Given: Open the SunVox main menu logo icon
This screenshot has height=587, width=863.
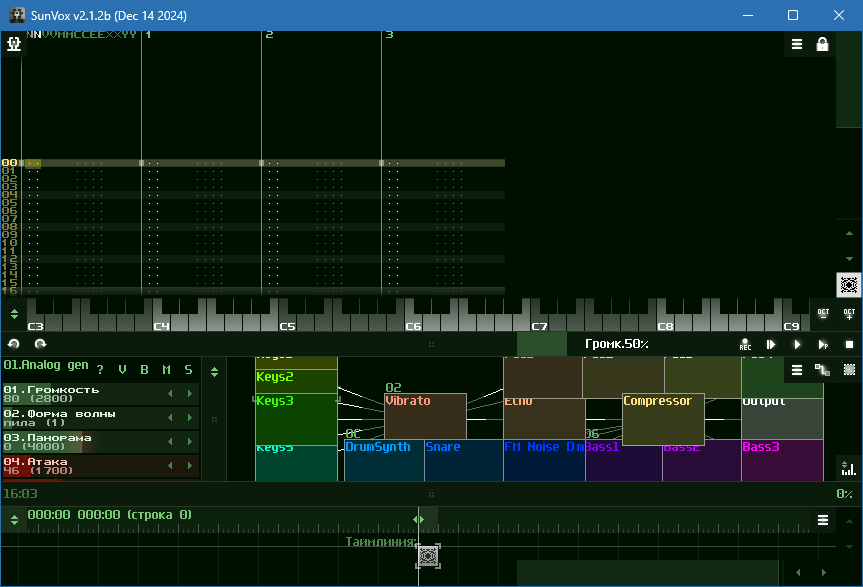Looking at the screenshot, I should pos(14,43).
